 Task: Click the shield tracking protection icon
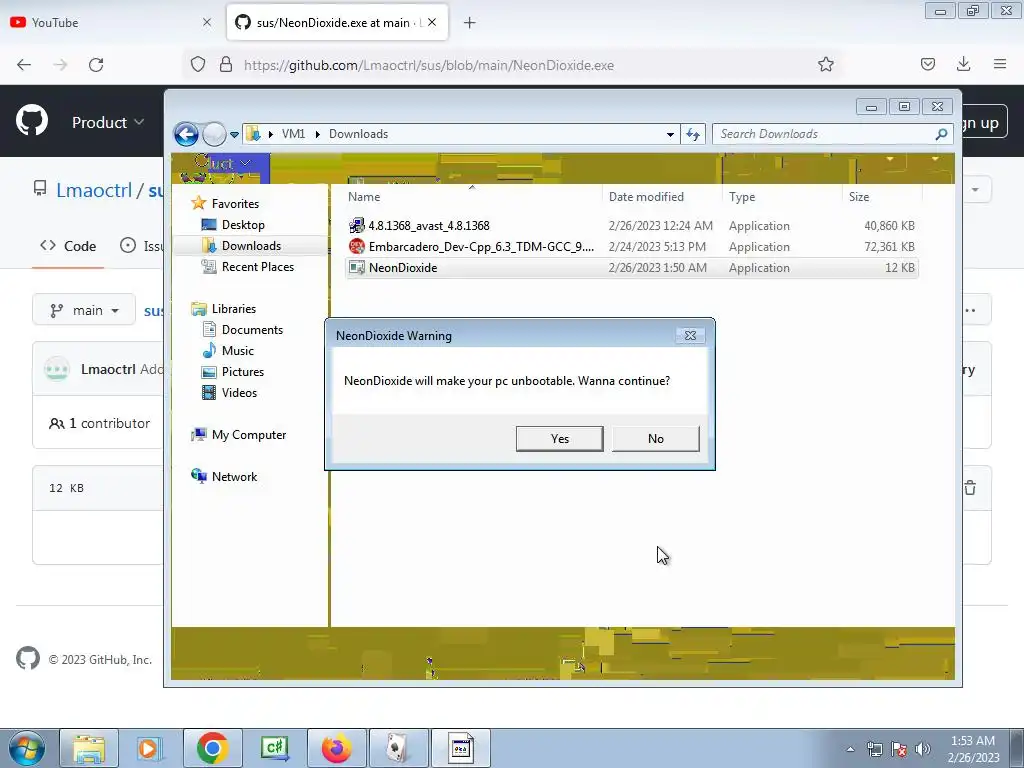[x=198, y=64]
